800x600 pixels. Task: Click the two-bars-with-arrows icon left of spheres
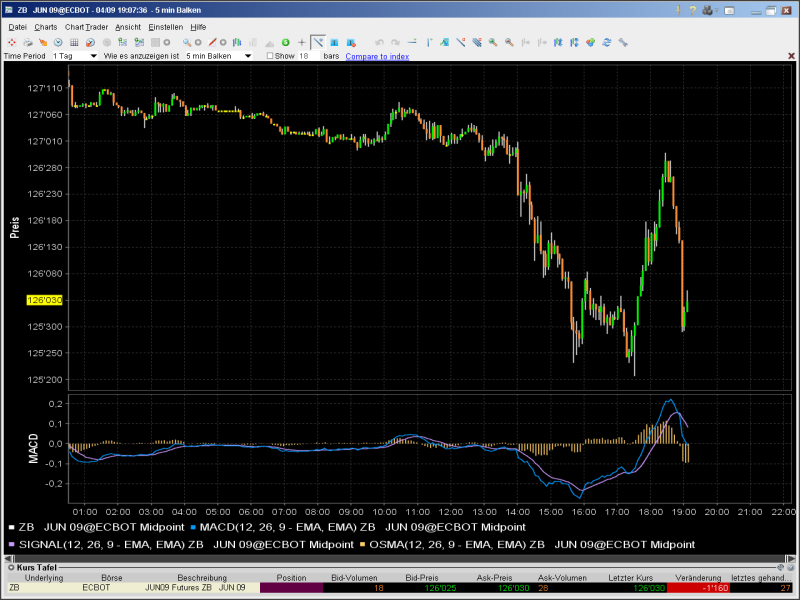574,42
